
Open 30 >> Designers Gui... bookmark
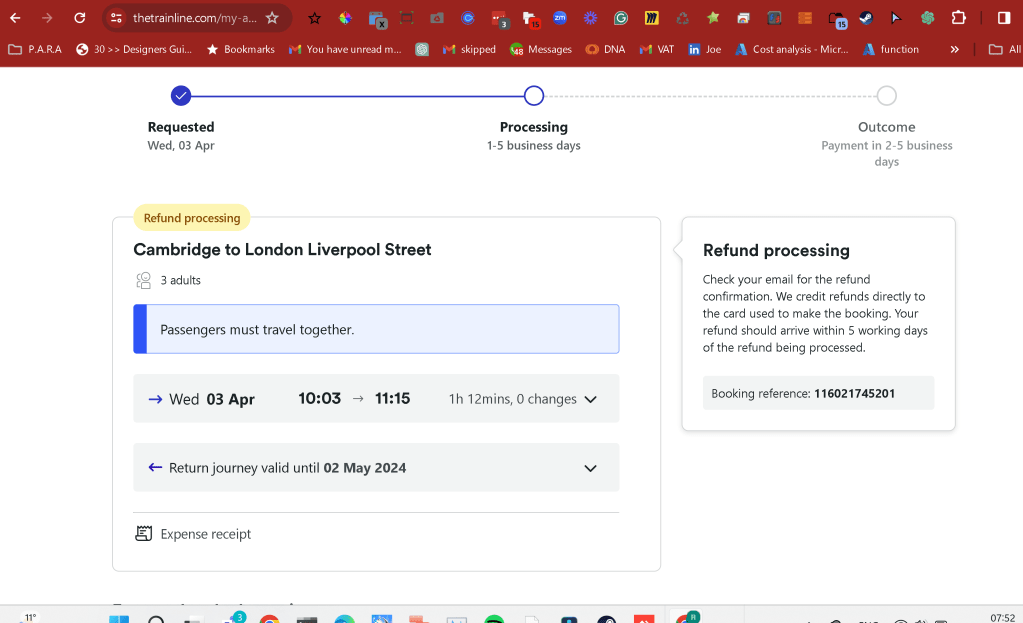click(134, 49)
